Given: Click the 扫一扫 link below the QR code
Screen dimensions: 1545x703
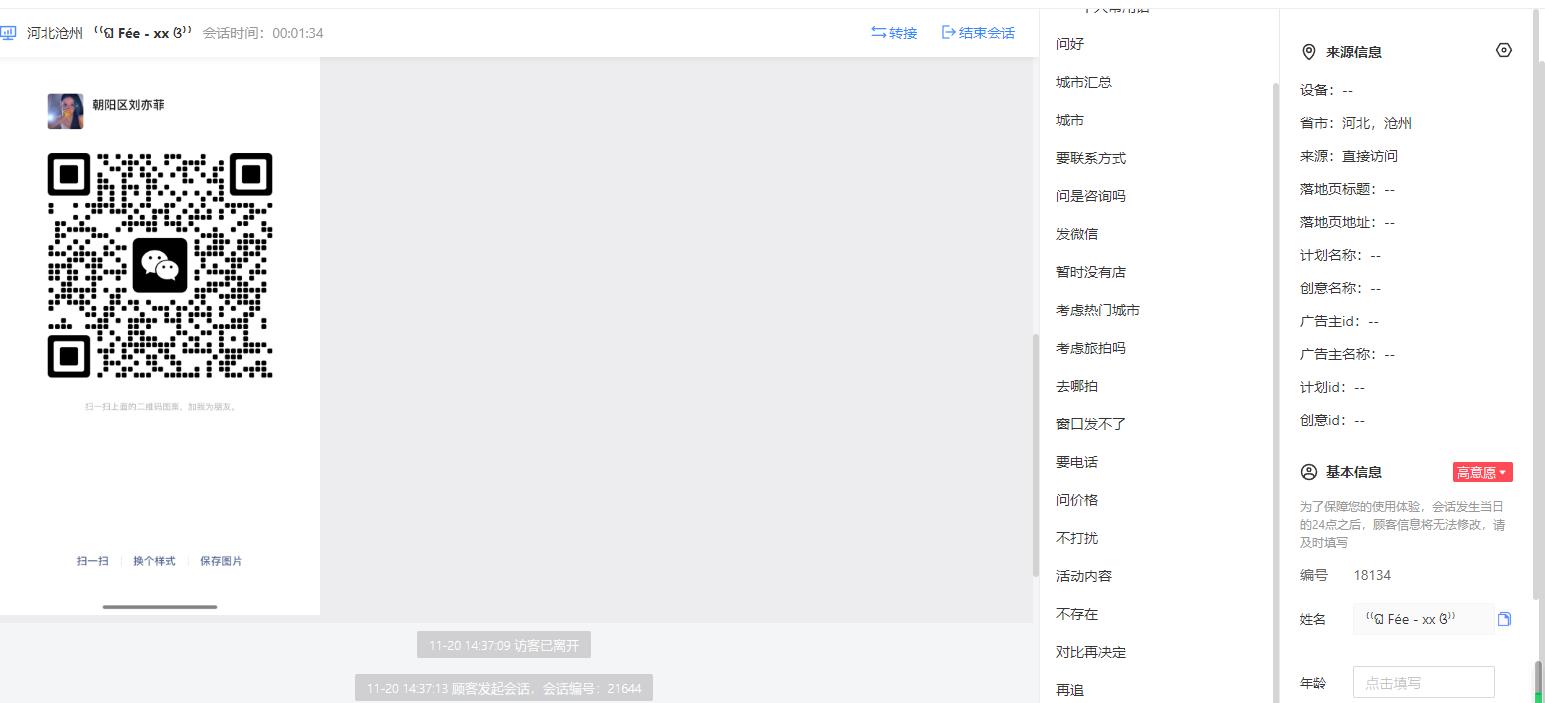Looking at the screenshot, I should (92, 561).
